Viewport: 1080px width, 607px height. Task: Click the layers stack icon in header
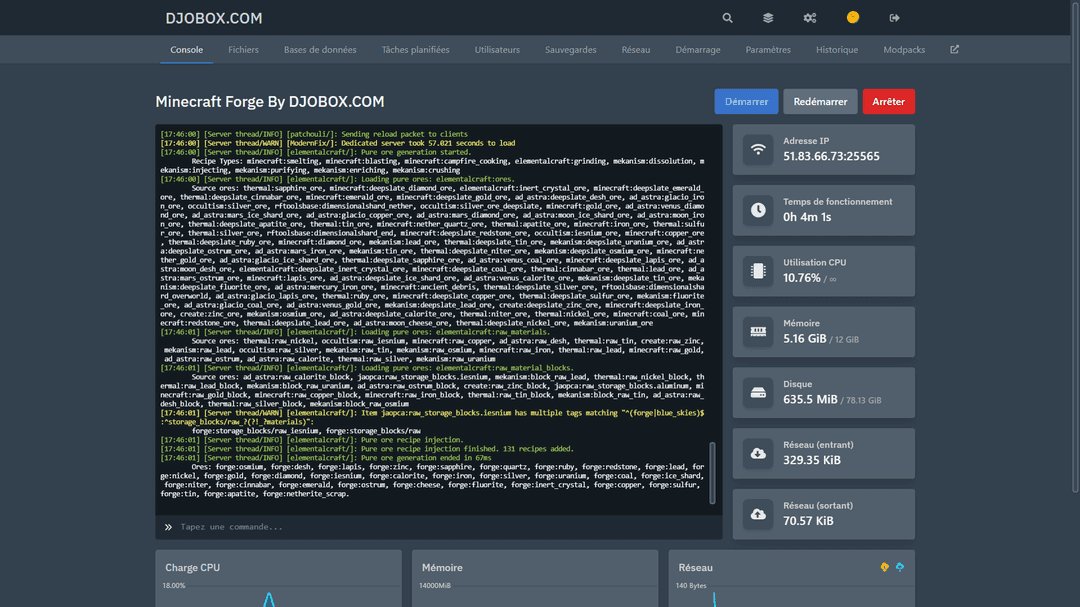pos(768,18)
